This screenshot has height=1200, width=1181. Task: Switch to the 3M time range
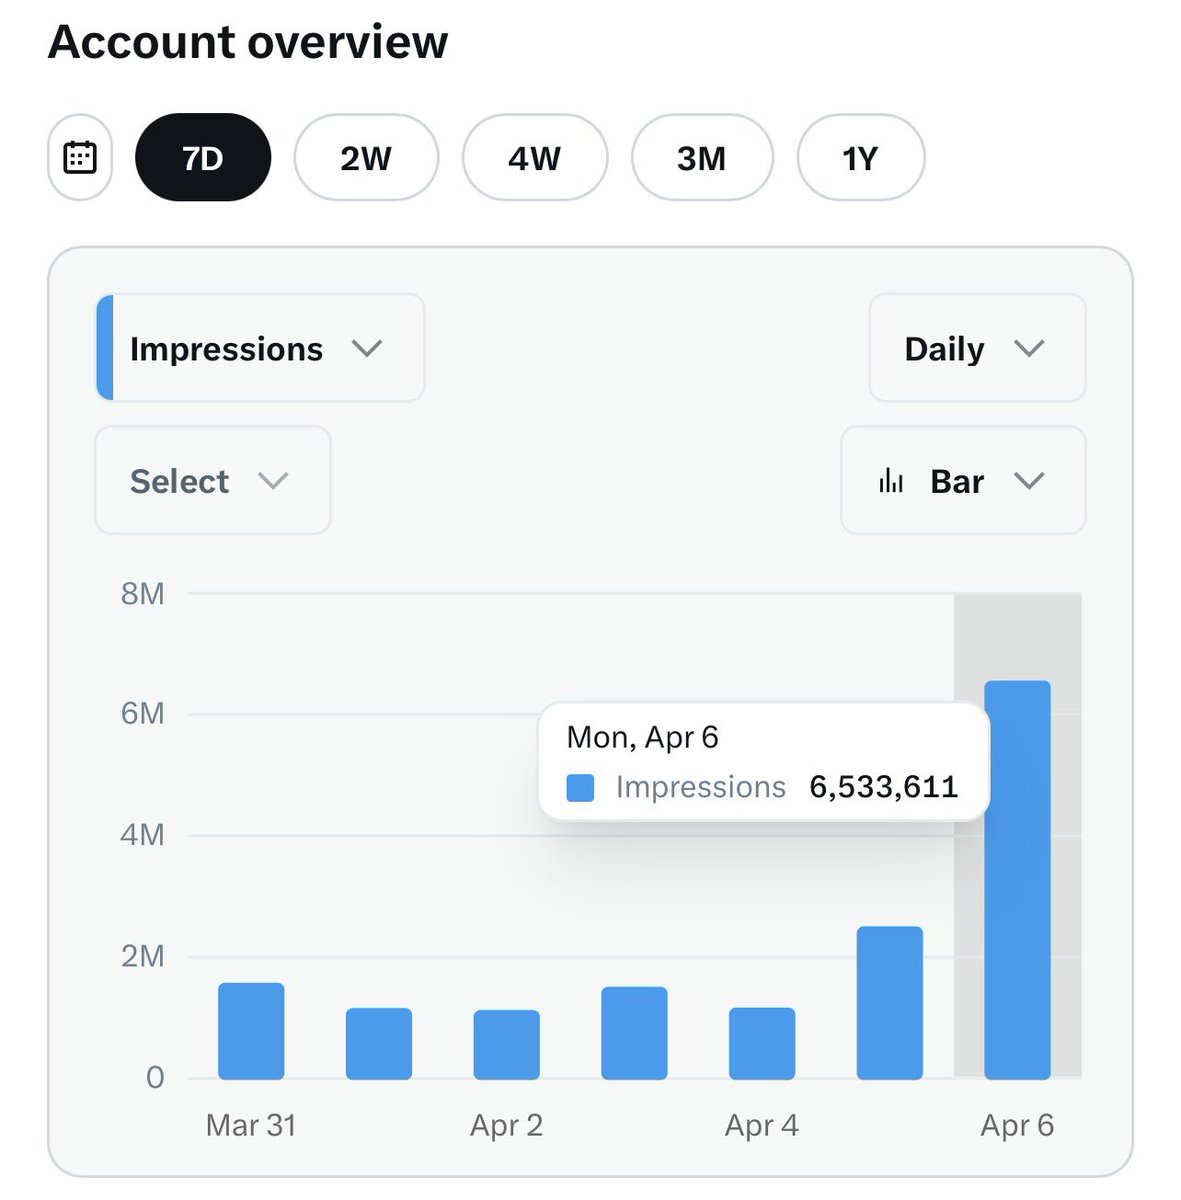tap(702, 158)
